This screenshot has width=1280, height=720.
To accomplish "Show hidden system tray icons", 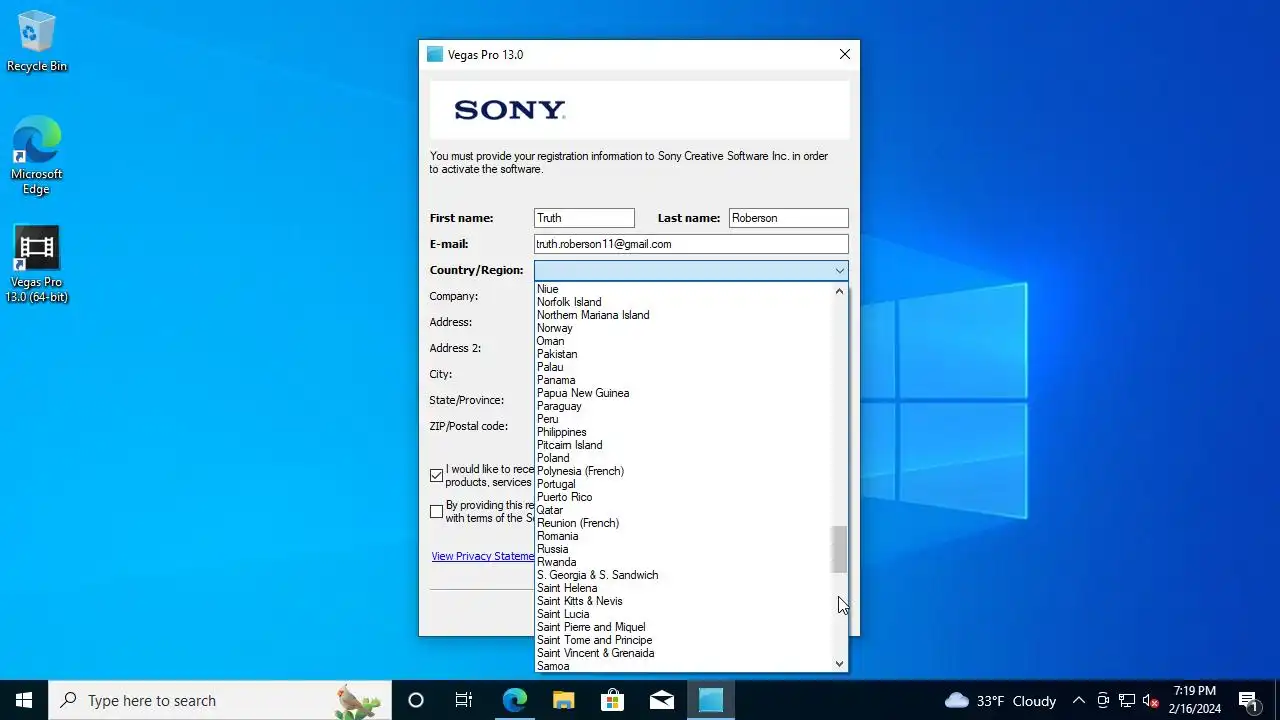I will point(1078,700).
